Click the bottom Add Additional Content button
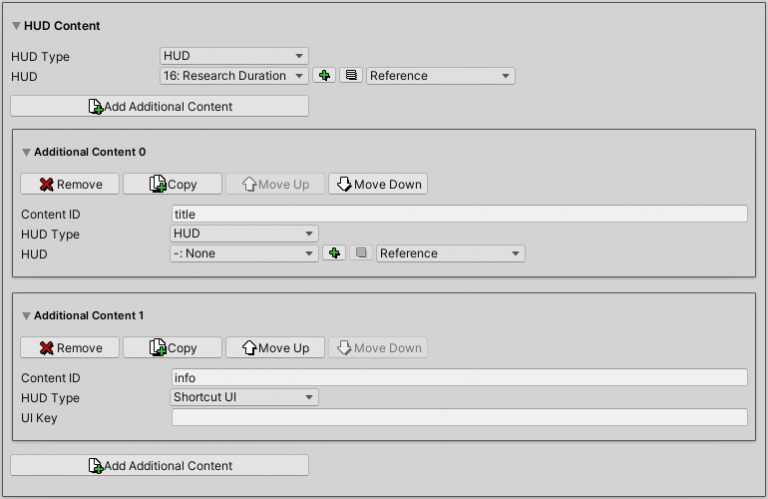 (159, 465)
